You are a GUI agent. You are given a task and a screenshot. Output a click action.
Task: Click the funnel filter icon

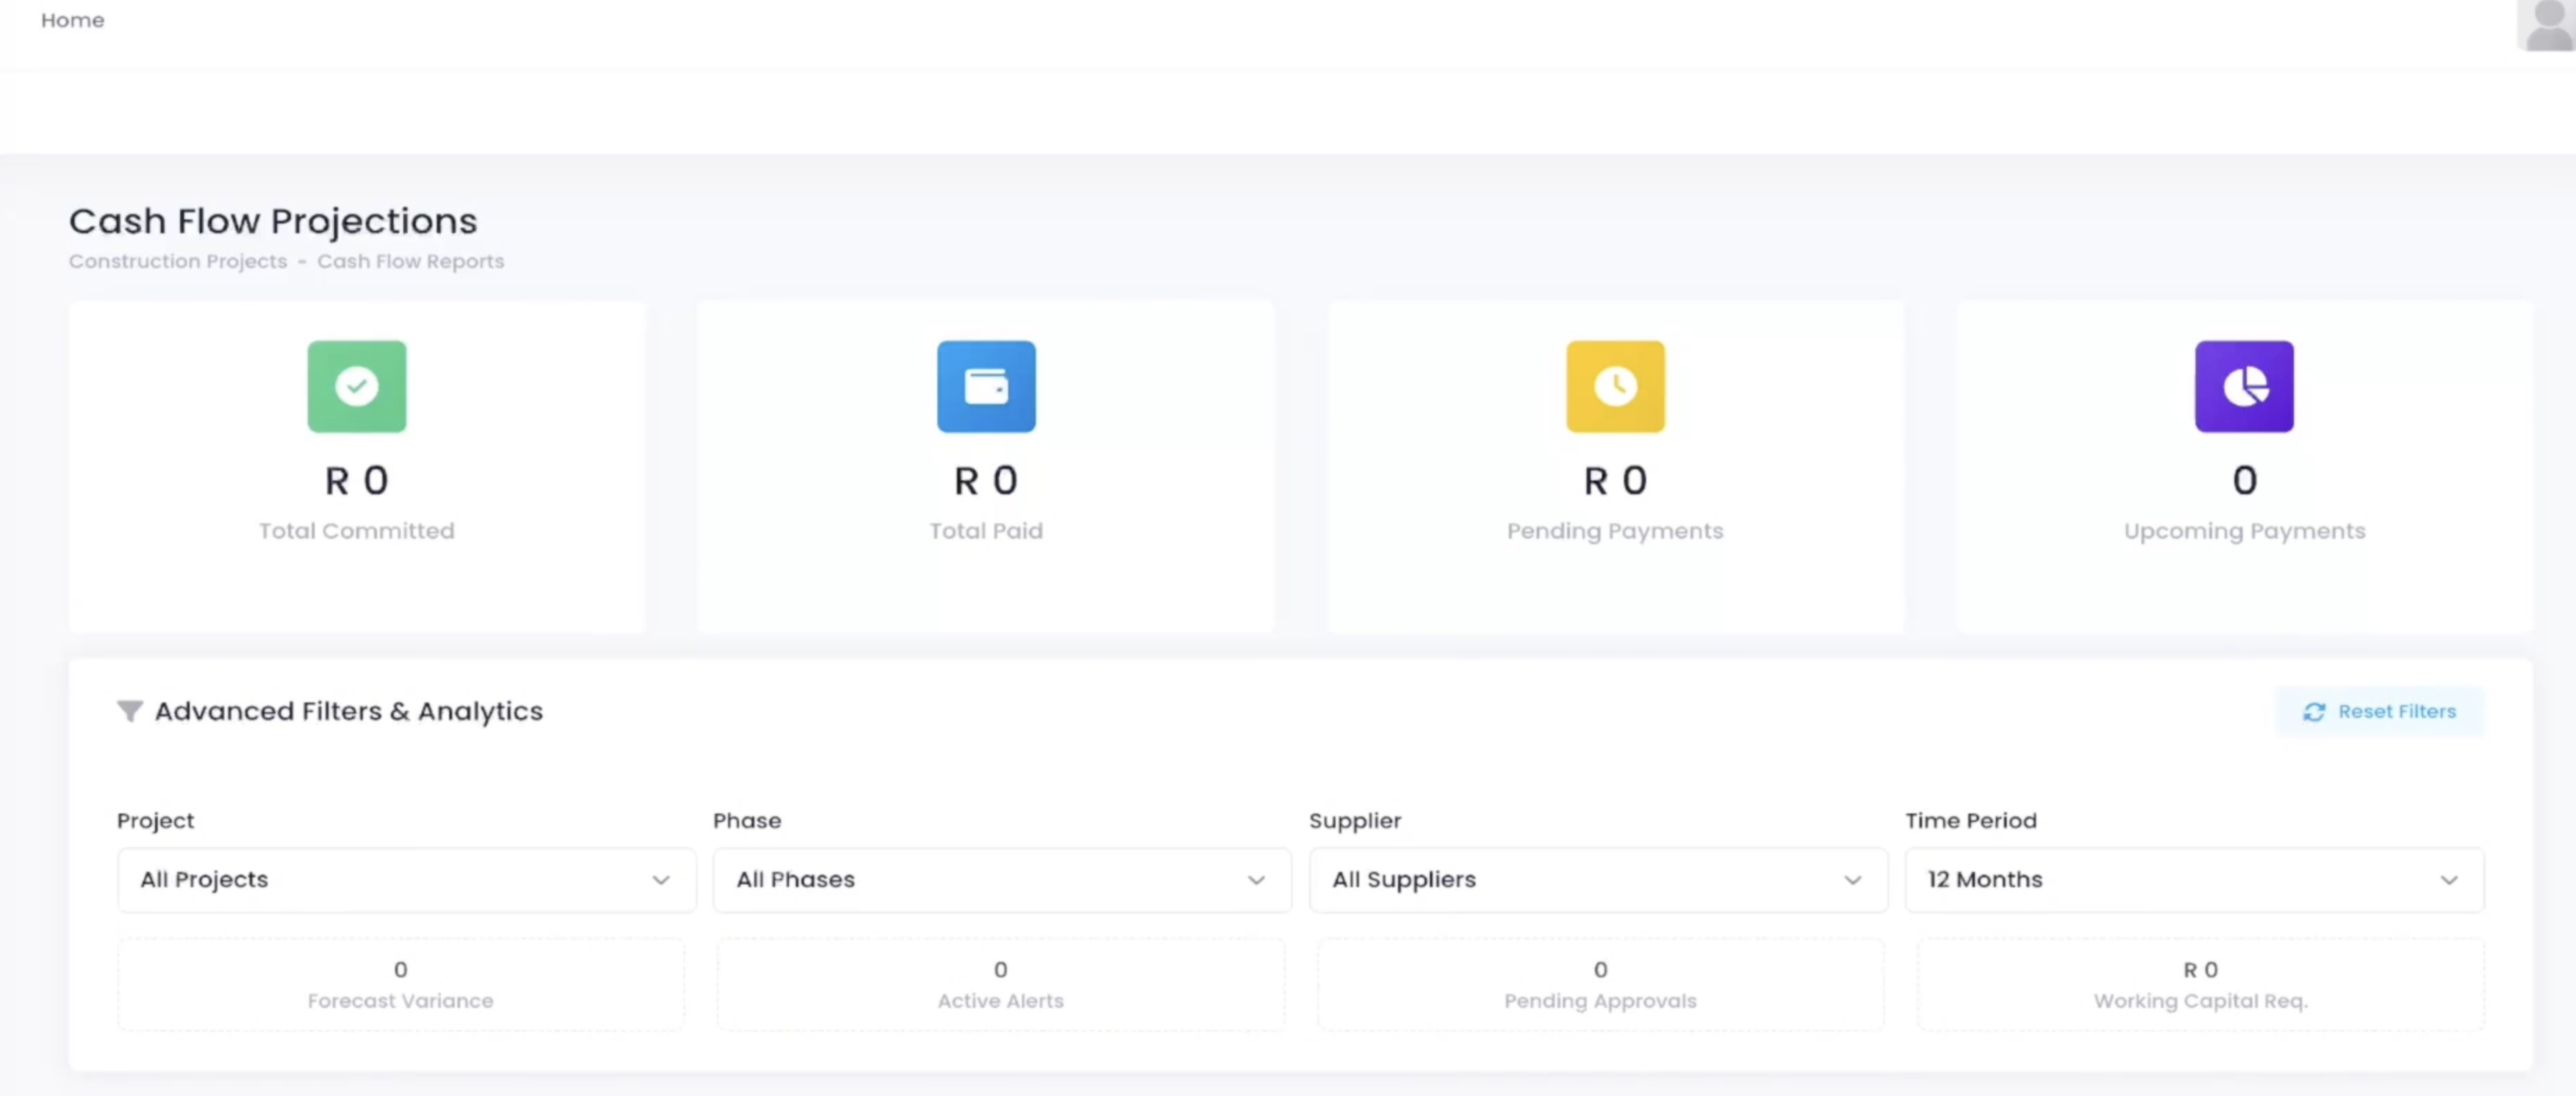click(130, 711)
